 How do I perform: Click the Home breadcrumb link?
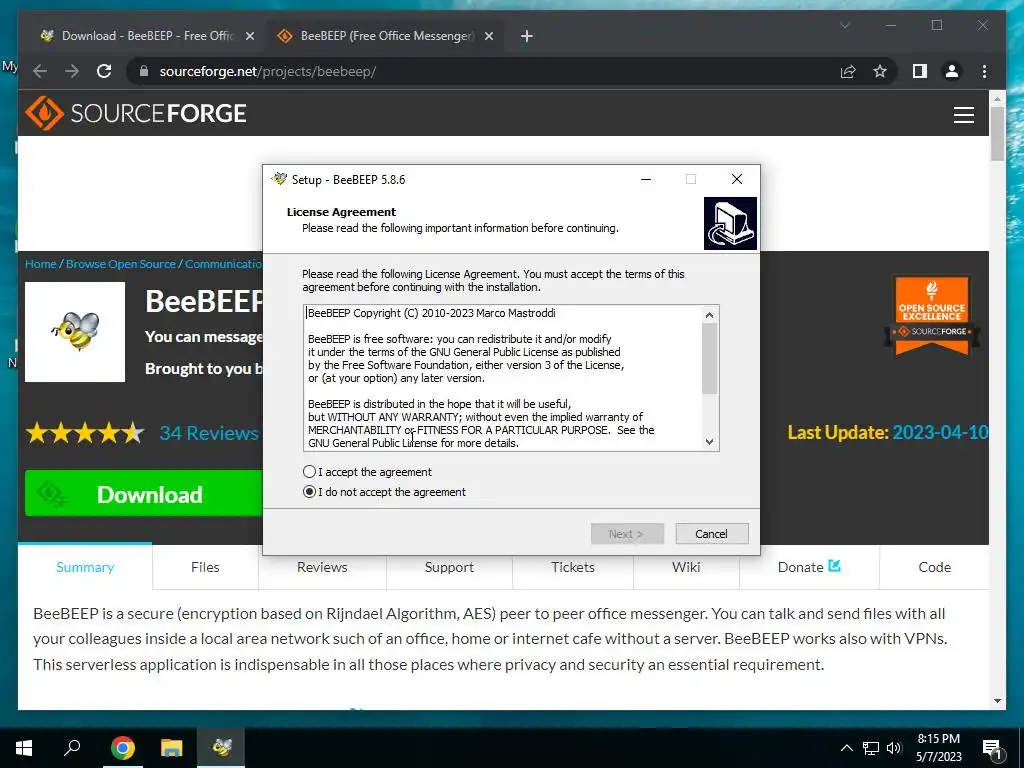point(40,264)
